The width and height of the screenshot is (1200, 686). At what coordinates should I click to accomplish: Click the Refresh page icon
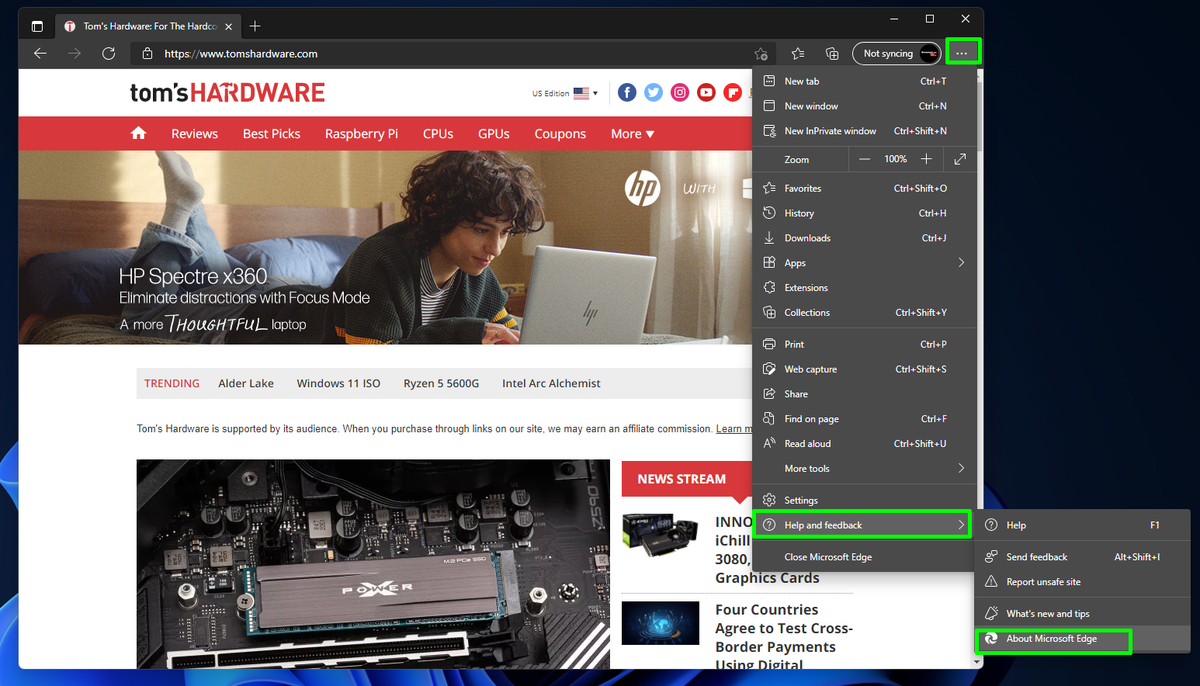[x=108, y=54]
